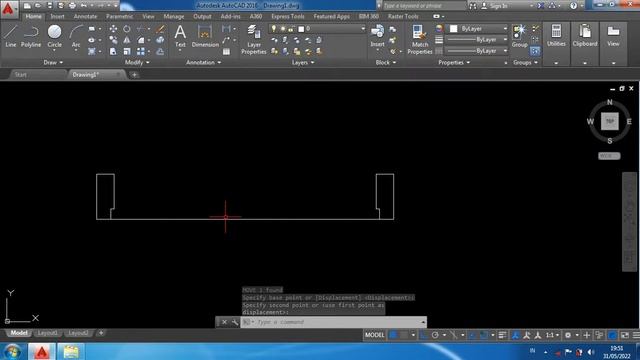
Task: Toggle grid display in status bar
Action: click(393, 335)
